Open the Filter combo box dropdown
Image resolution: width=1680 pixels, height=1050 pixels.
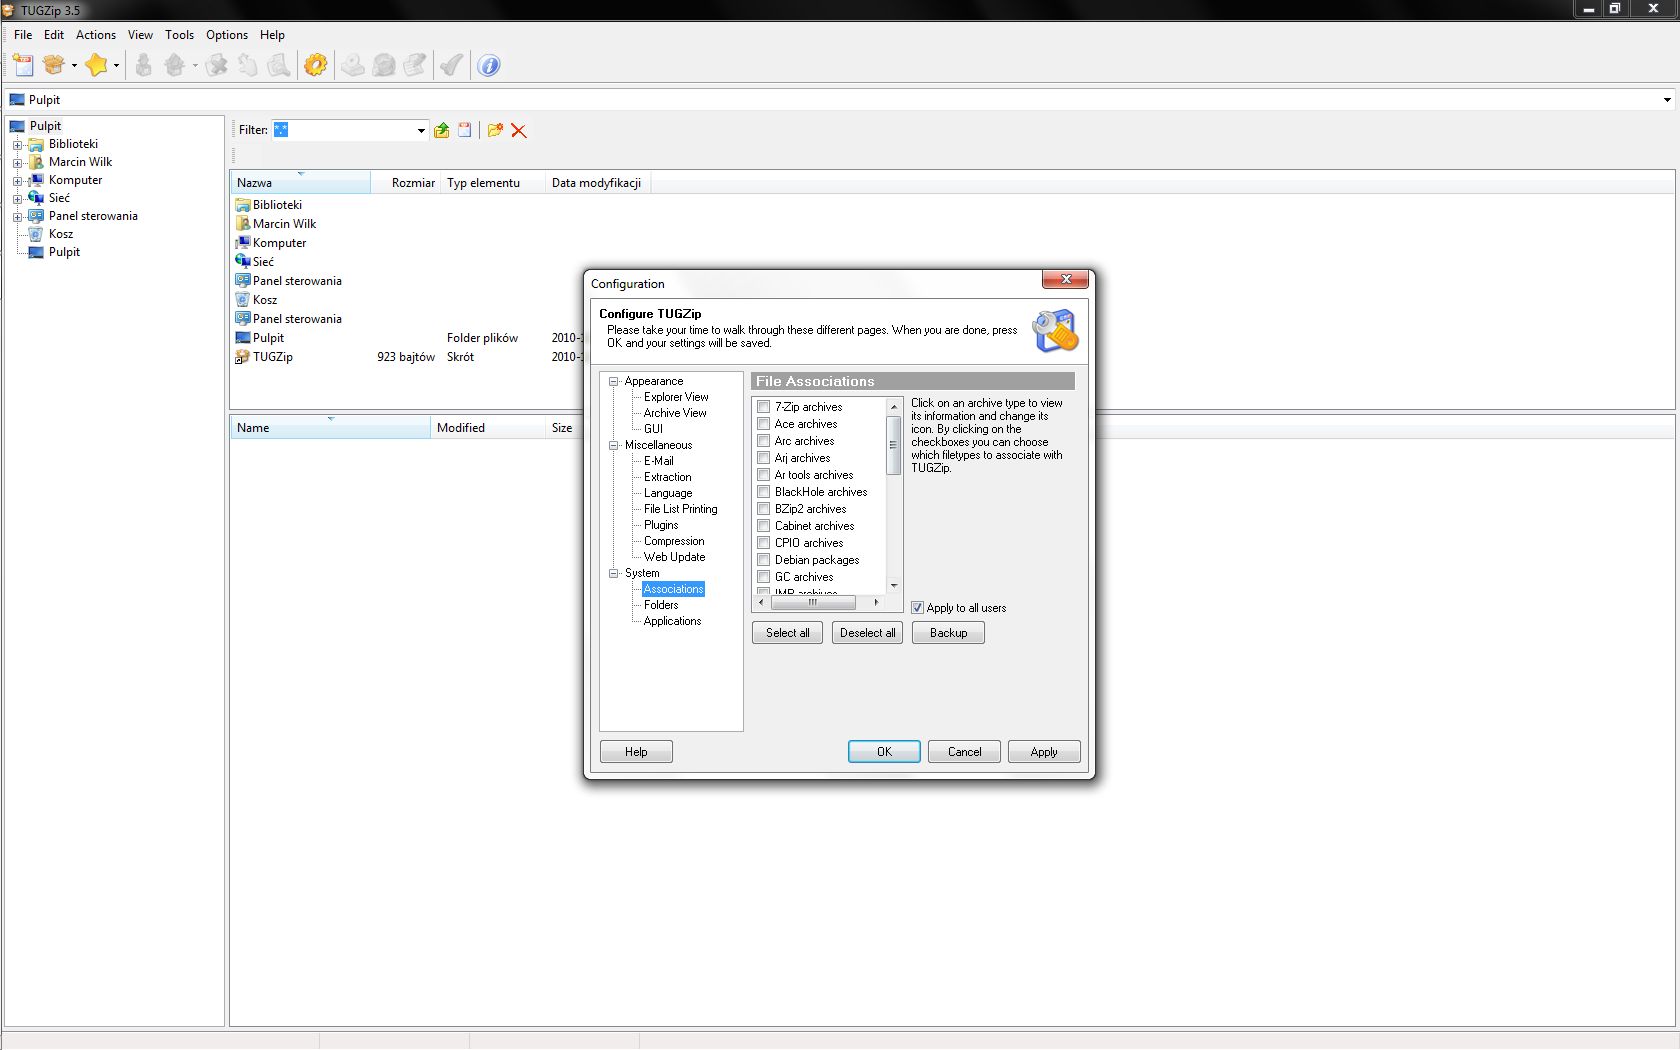click(421, 130)
